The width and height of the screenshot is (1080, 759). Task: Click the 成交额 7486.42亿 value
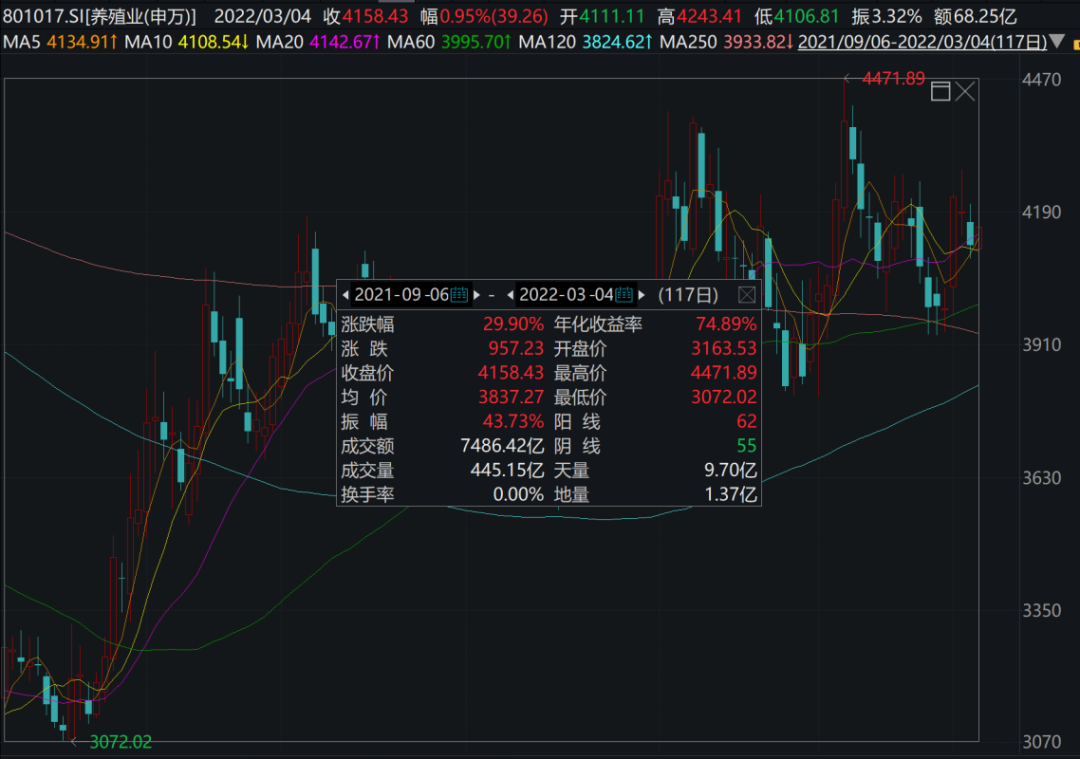502,446
